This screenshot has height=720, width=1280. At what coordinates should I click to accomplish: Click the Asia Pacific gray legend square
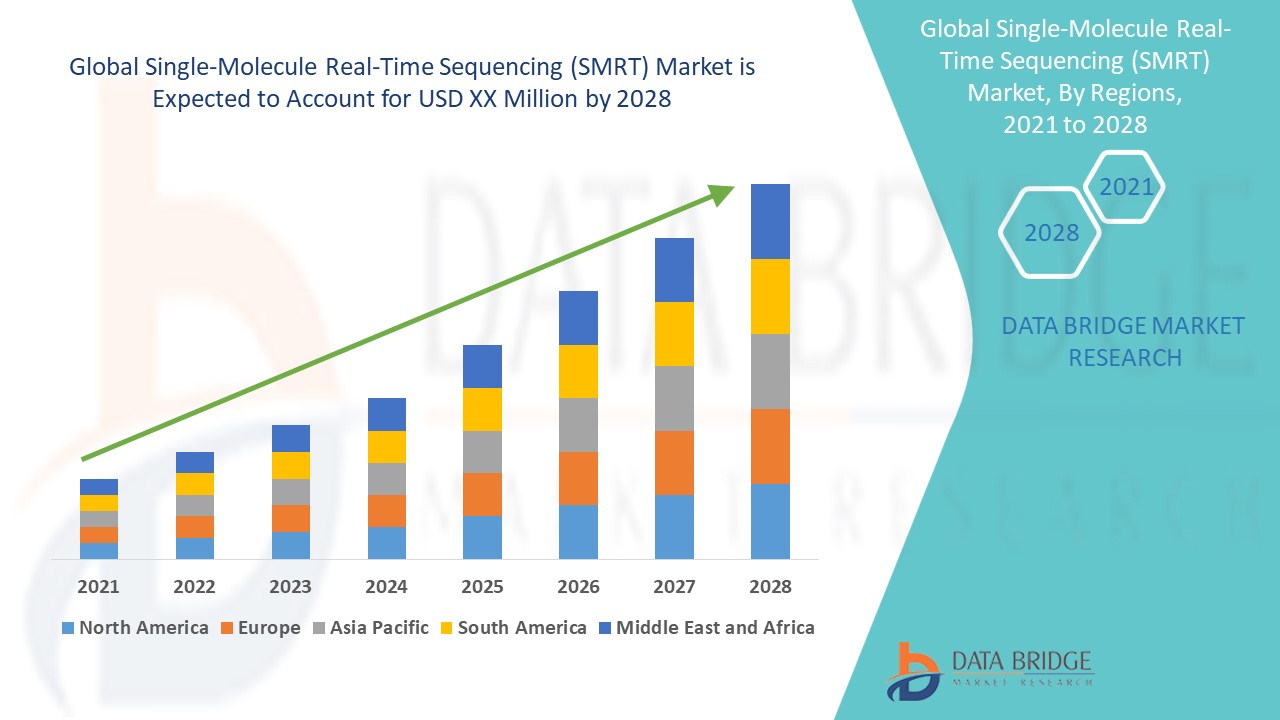click(x=321, y=628)
